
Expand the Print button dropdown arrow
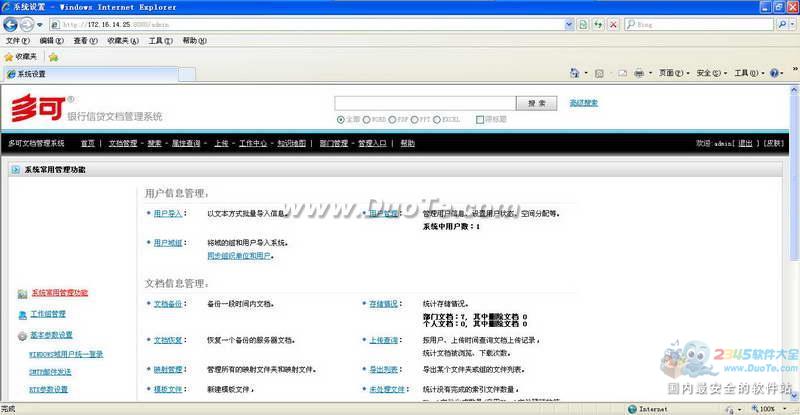tap(650, 74)
